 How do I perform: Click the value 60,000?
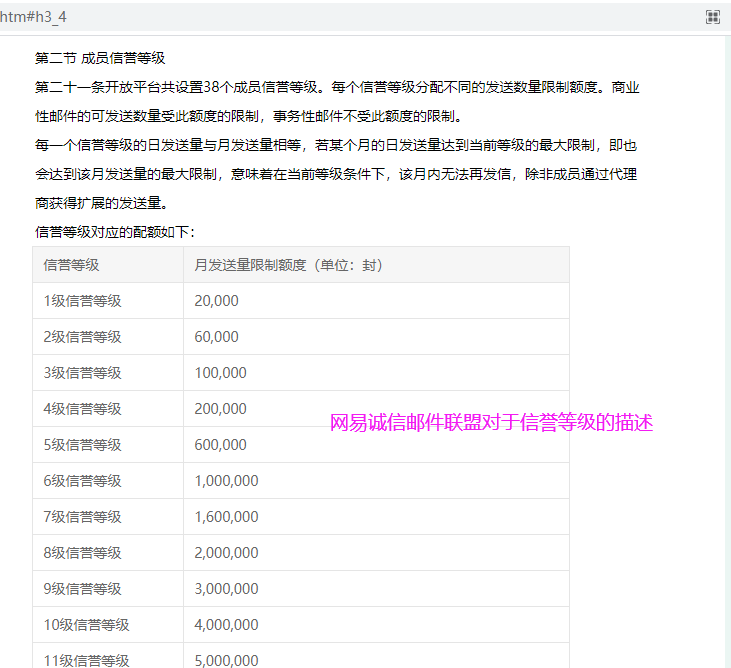216,337
